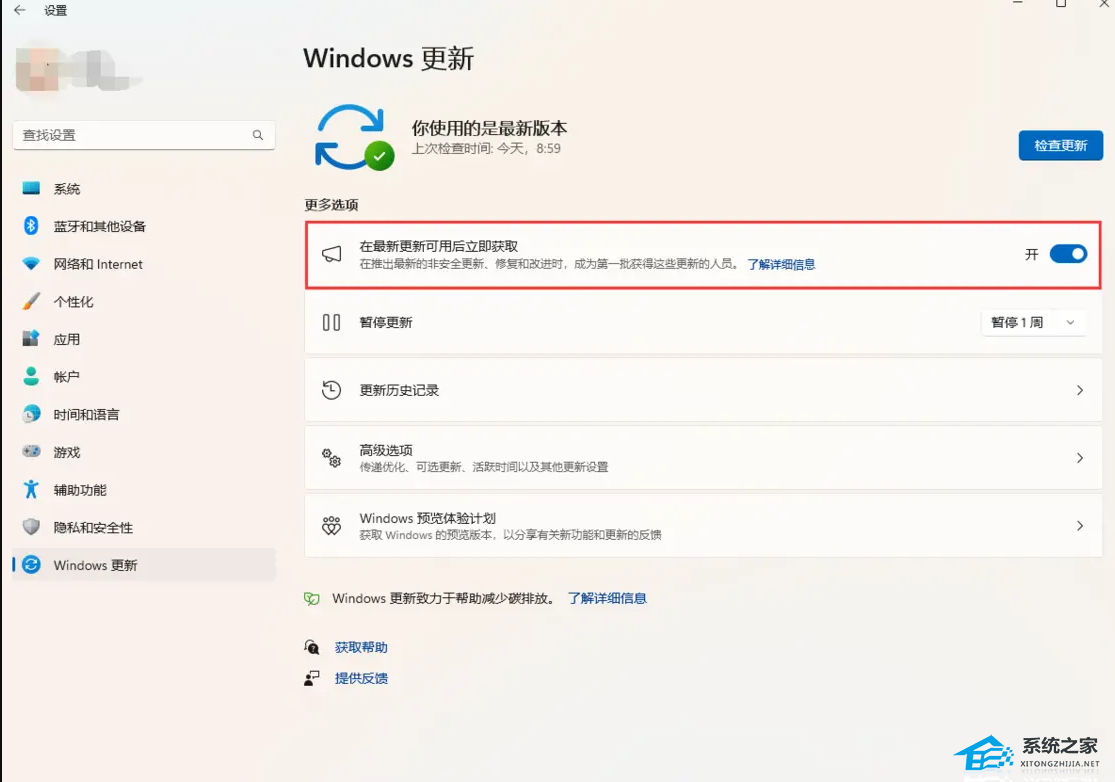Select 系统 in the sidebar
The height and width of the screenshot is (782, 1115).
[144, 188]
